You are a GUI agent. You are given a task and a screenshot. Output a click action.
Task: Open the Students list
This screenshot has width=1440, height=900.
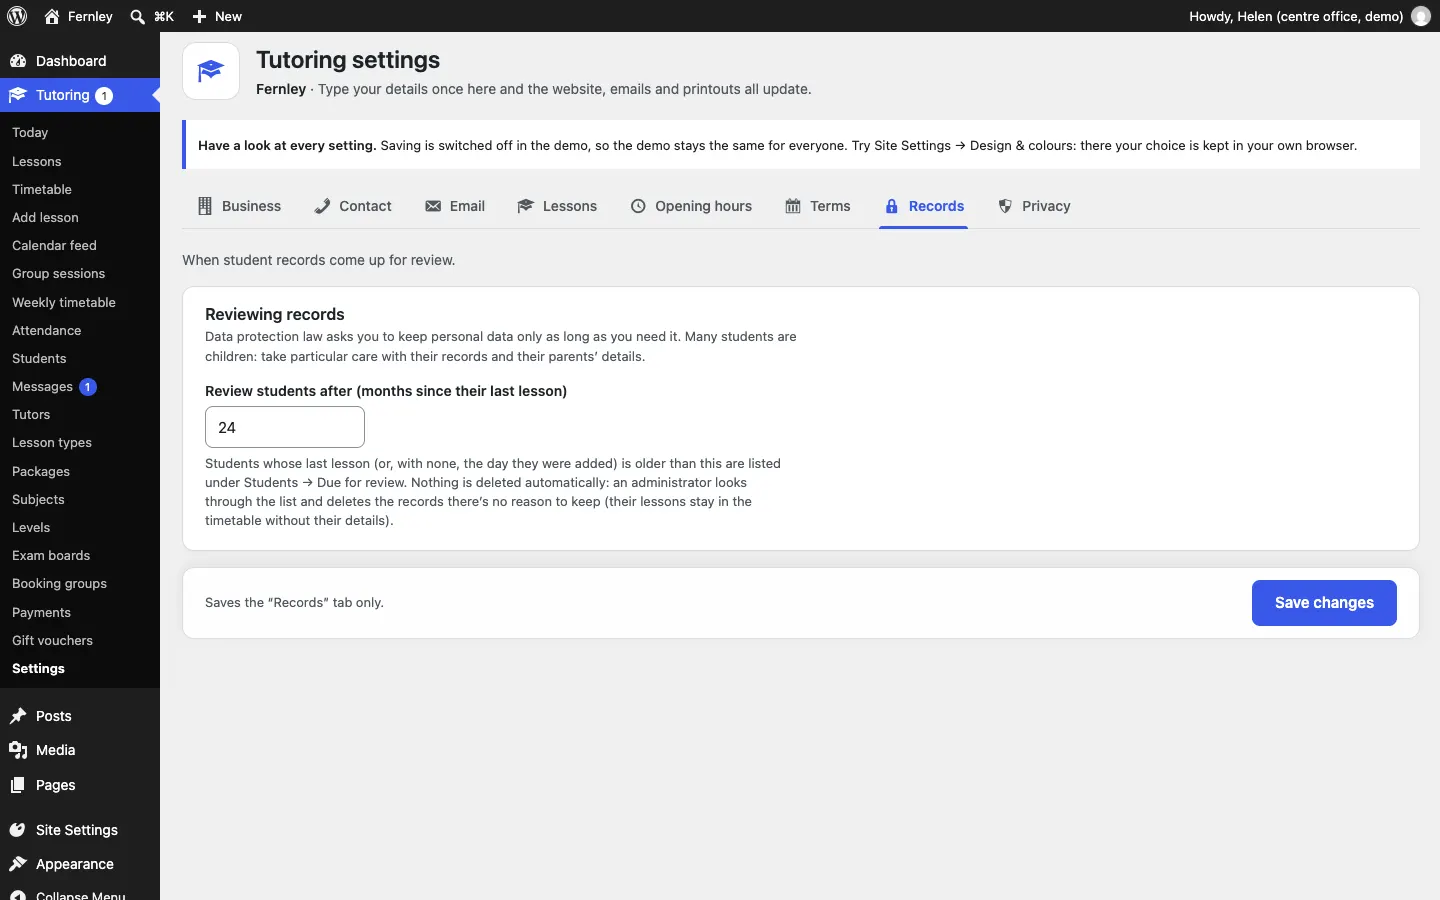39,358
